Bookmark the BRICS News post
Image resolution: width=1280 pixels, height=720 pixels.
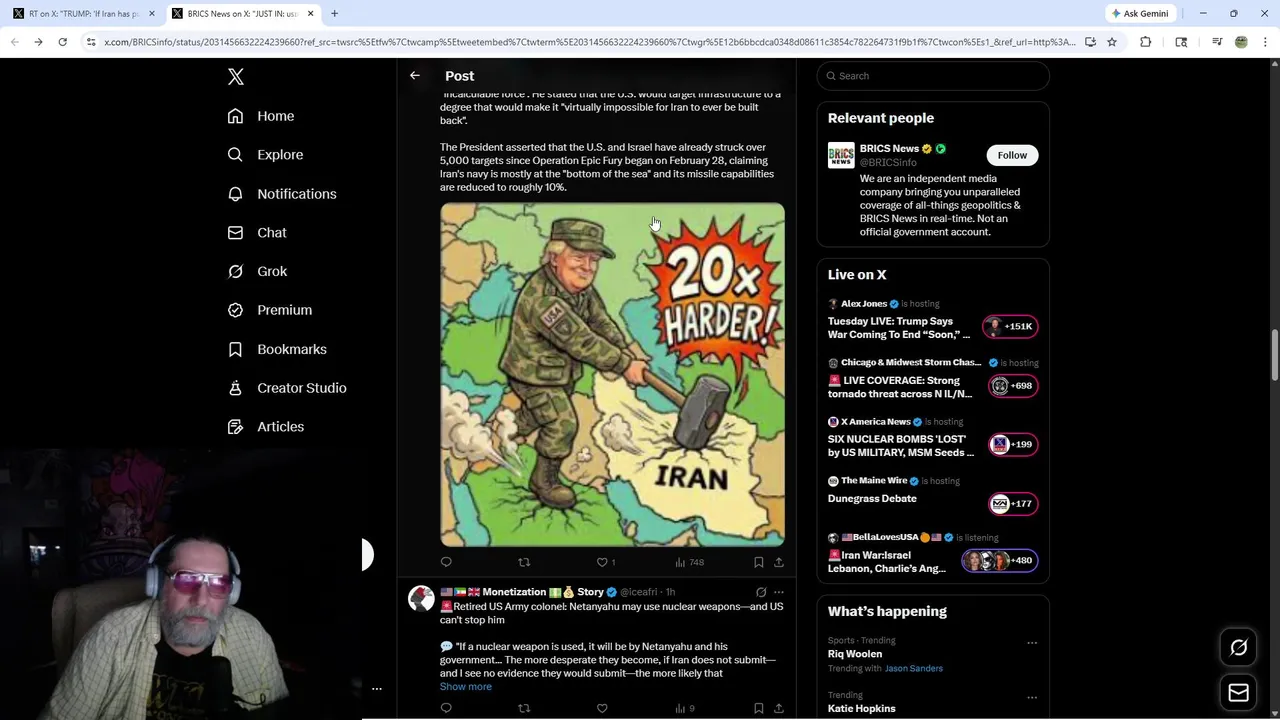[759, 562]
